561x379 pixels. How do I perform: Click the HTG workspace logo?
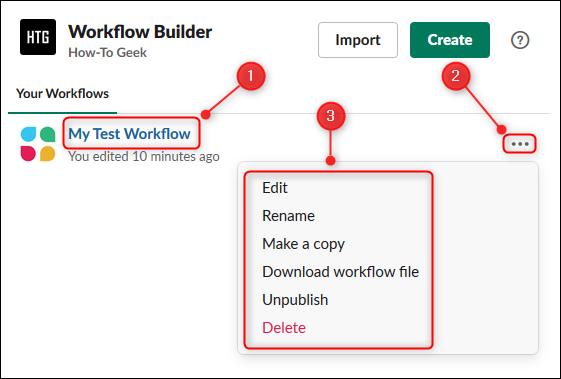[38, 37]
